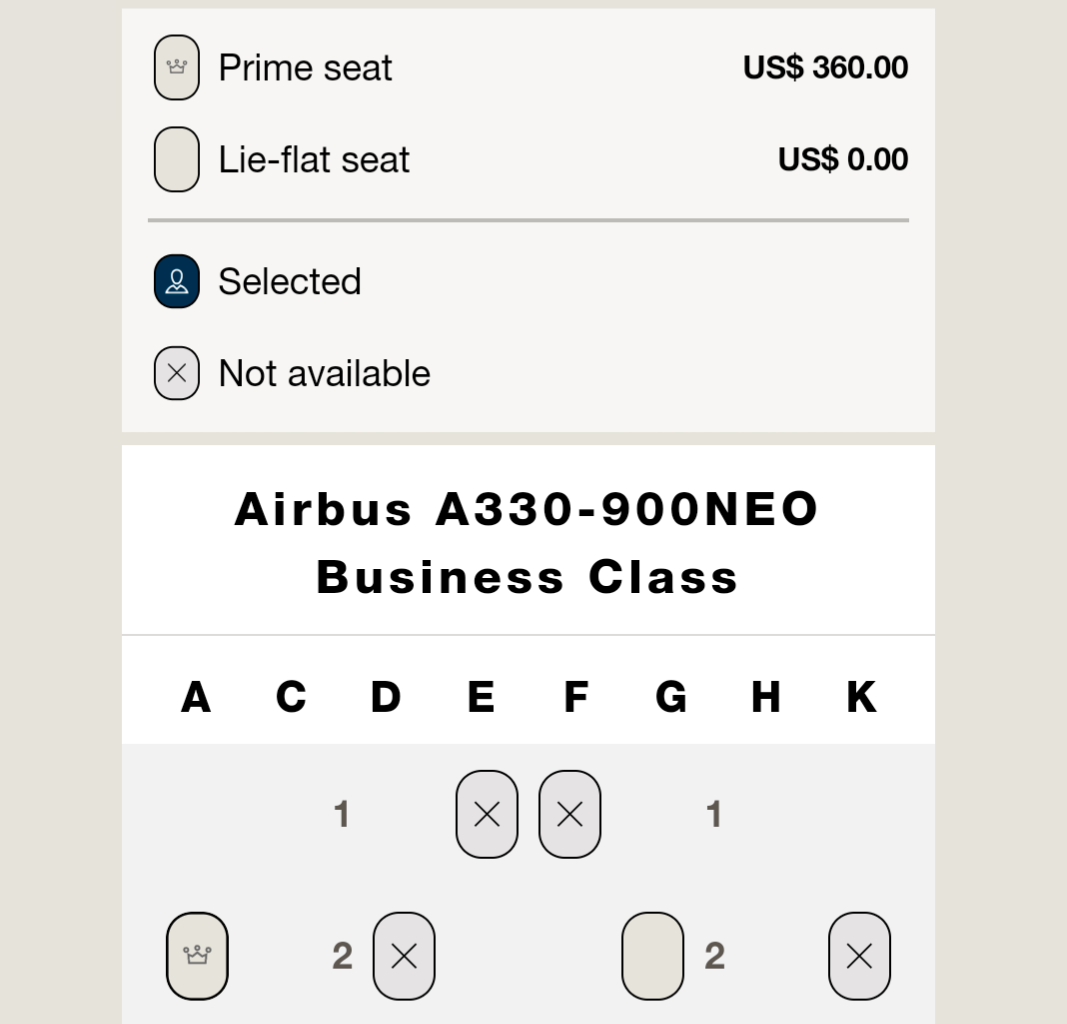The image size is (1067, 1024).
Task: Choose available lie-flat seat 2G
Action: click(x=653, y=956)
